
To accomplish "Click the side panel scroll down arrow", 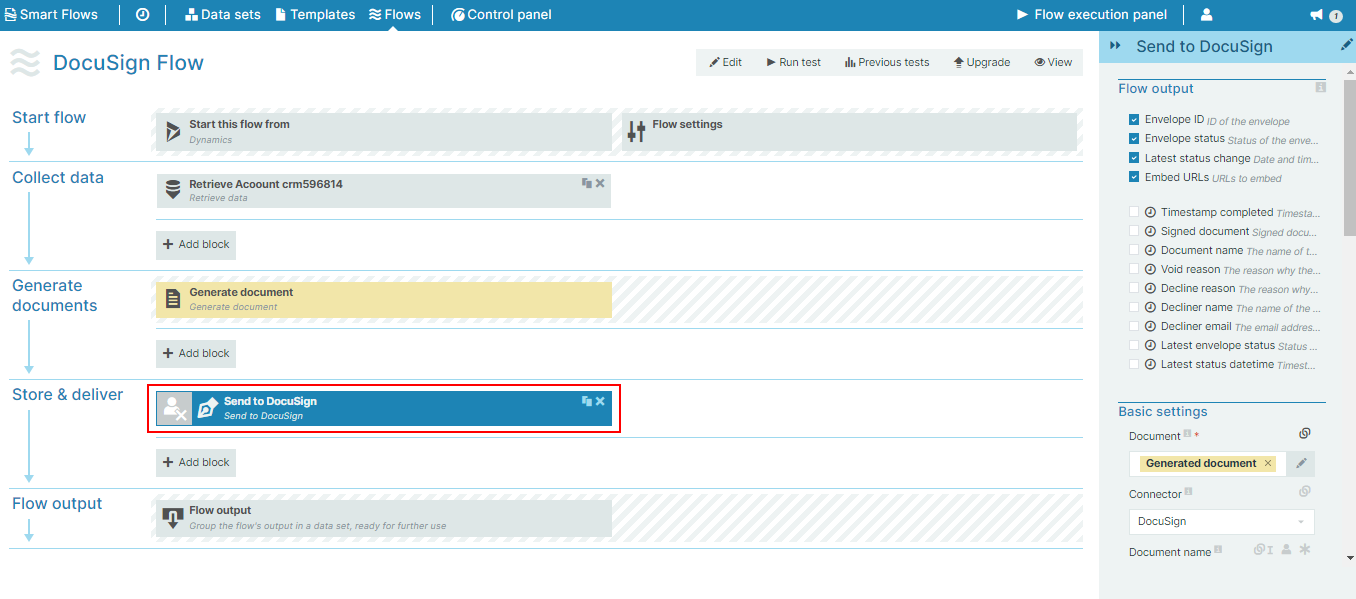I will coord(1350,558).
